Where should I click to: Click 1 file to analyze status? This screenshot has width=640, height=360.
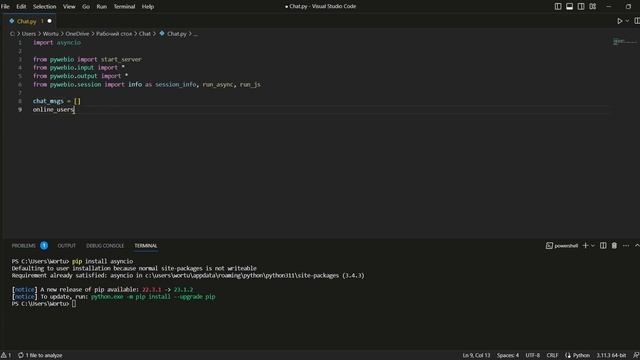click(x=40, y=356)
